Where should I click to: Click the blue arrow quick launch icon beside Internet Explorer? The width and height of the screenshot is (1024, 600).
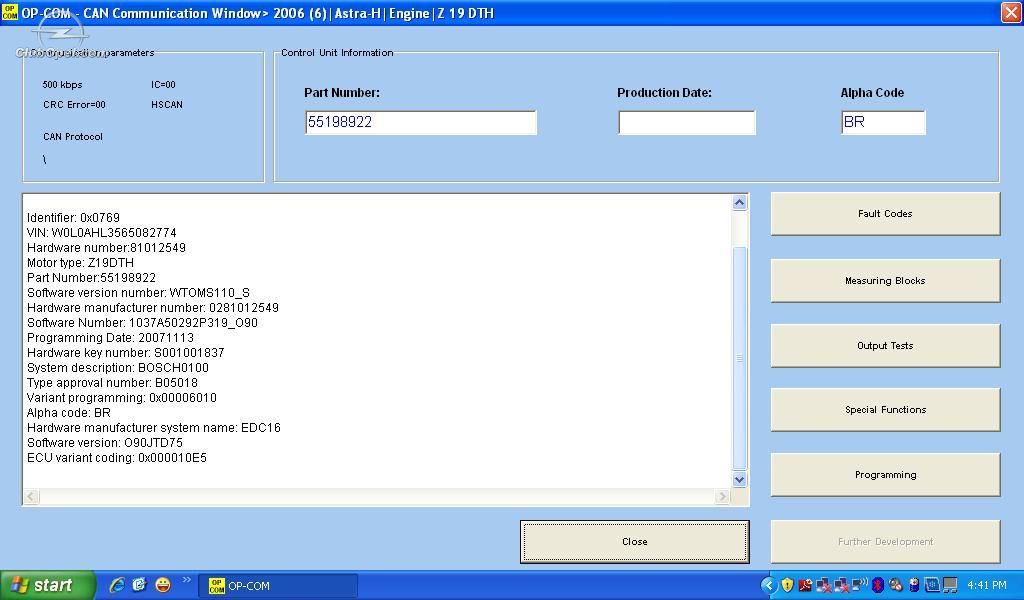140,585
